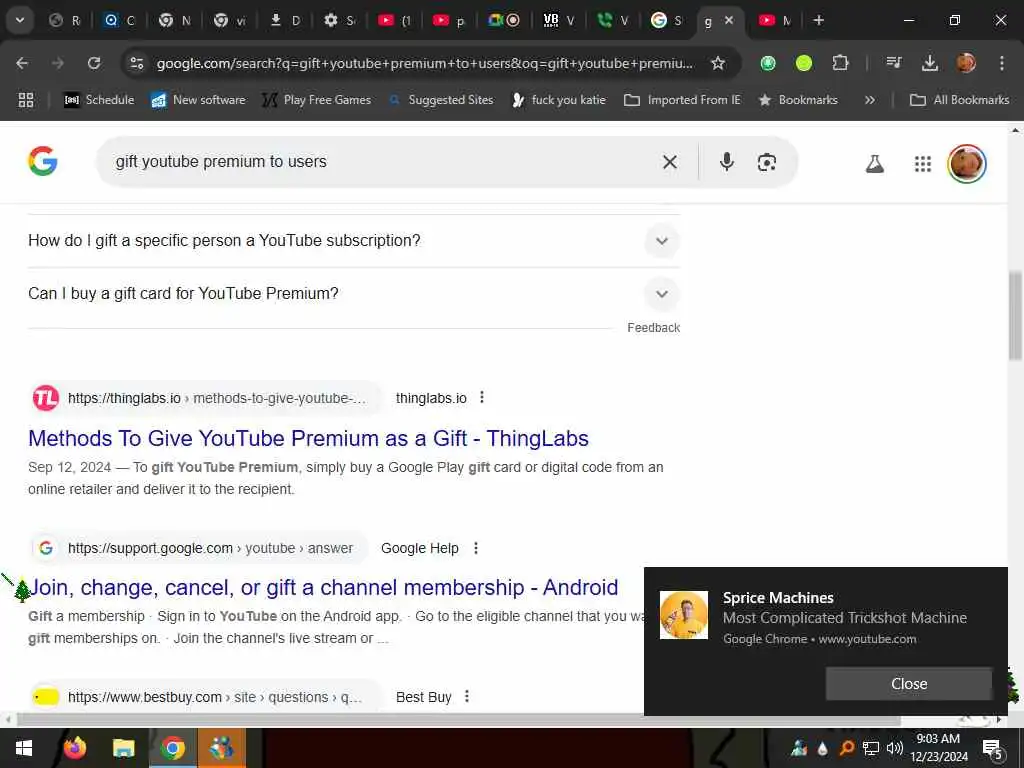Screen dimensions: 1024x768
Task: Open Play Free Games bookmark
Action: tap(317, 100)
